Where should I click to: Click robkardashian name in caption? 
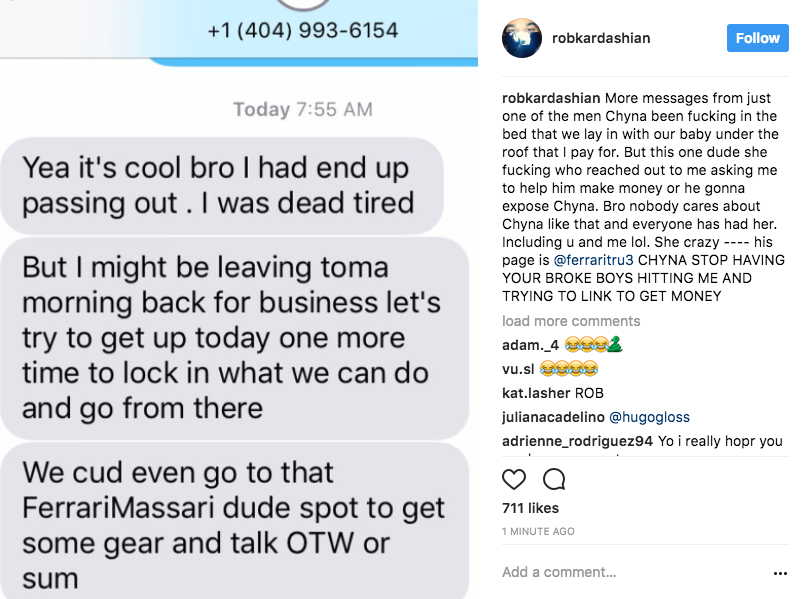tap(551, 98)
